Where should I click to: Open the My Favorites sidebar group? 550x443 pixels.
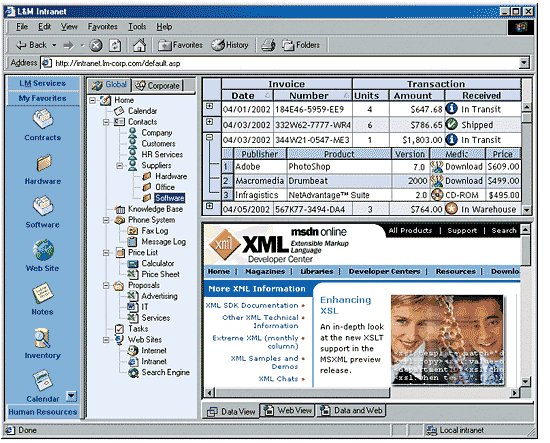tap(43, 98)
